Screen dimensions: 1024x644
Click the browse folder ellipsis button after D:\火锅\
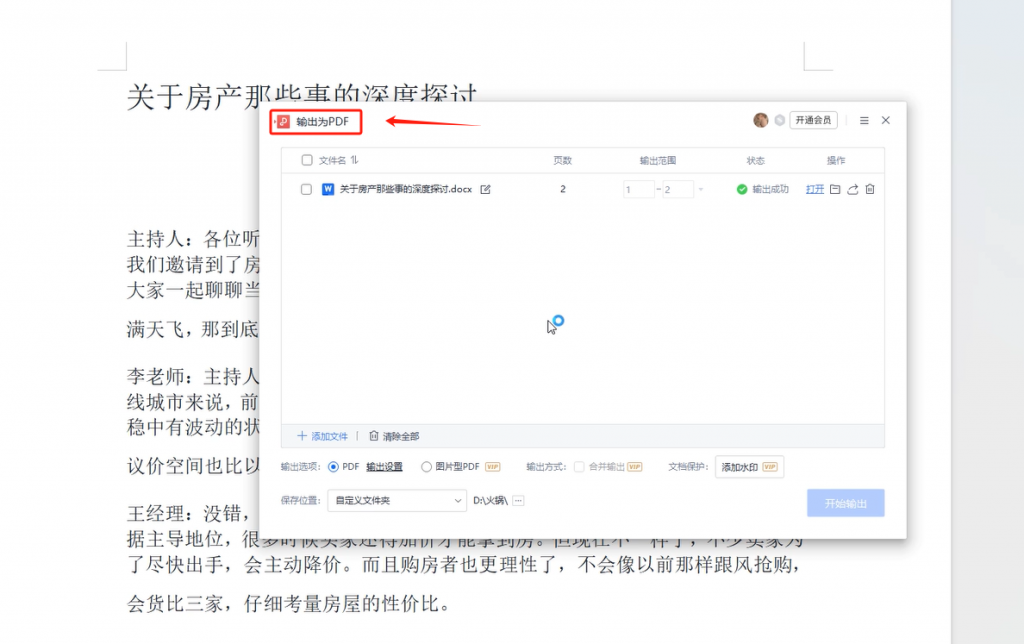pyautogui.click(x=519, y=501)
